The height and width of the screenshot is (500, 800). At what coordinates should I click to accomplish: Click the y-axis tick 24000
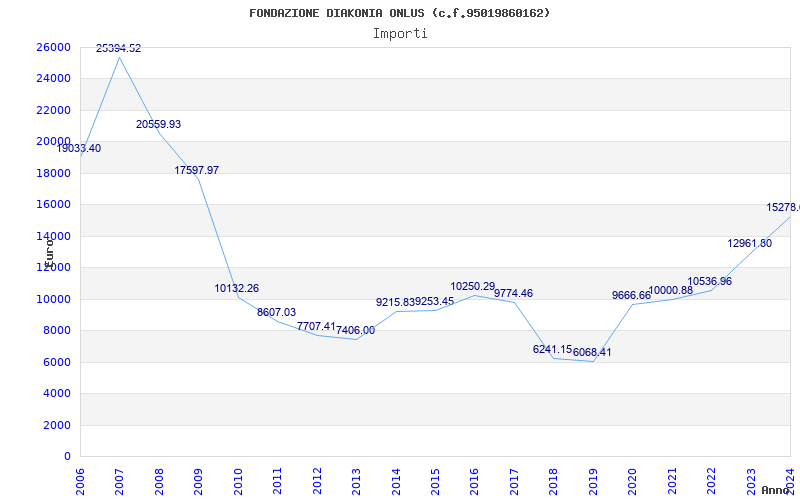tap(54, 79)
